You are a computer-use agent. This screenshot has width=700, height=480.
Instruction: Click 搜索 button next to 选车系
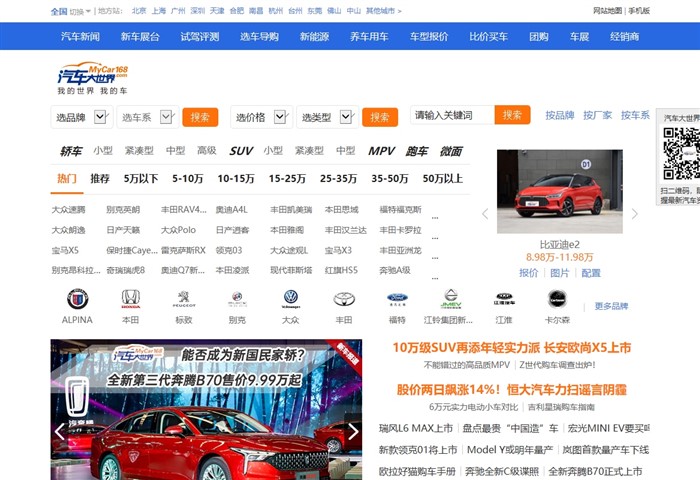pyautogui.click(x=200, y=117)
